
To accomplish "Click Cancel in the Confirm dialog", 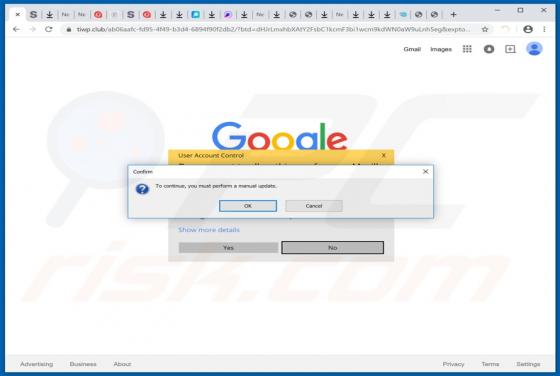I will coord(314,206).
